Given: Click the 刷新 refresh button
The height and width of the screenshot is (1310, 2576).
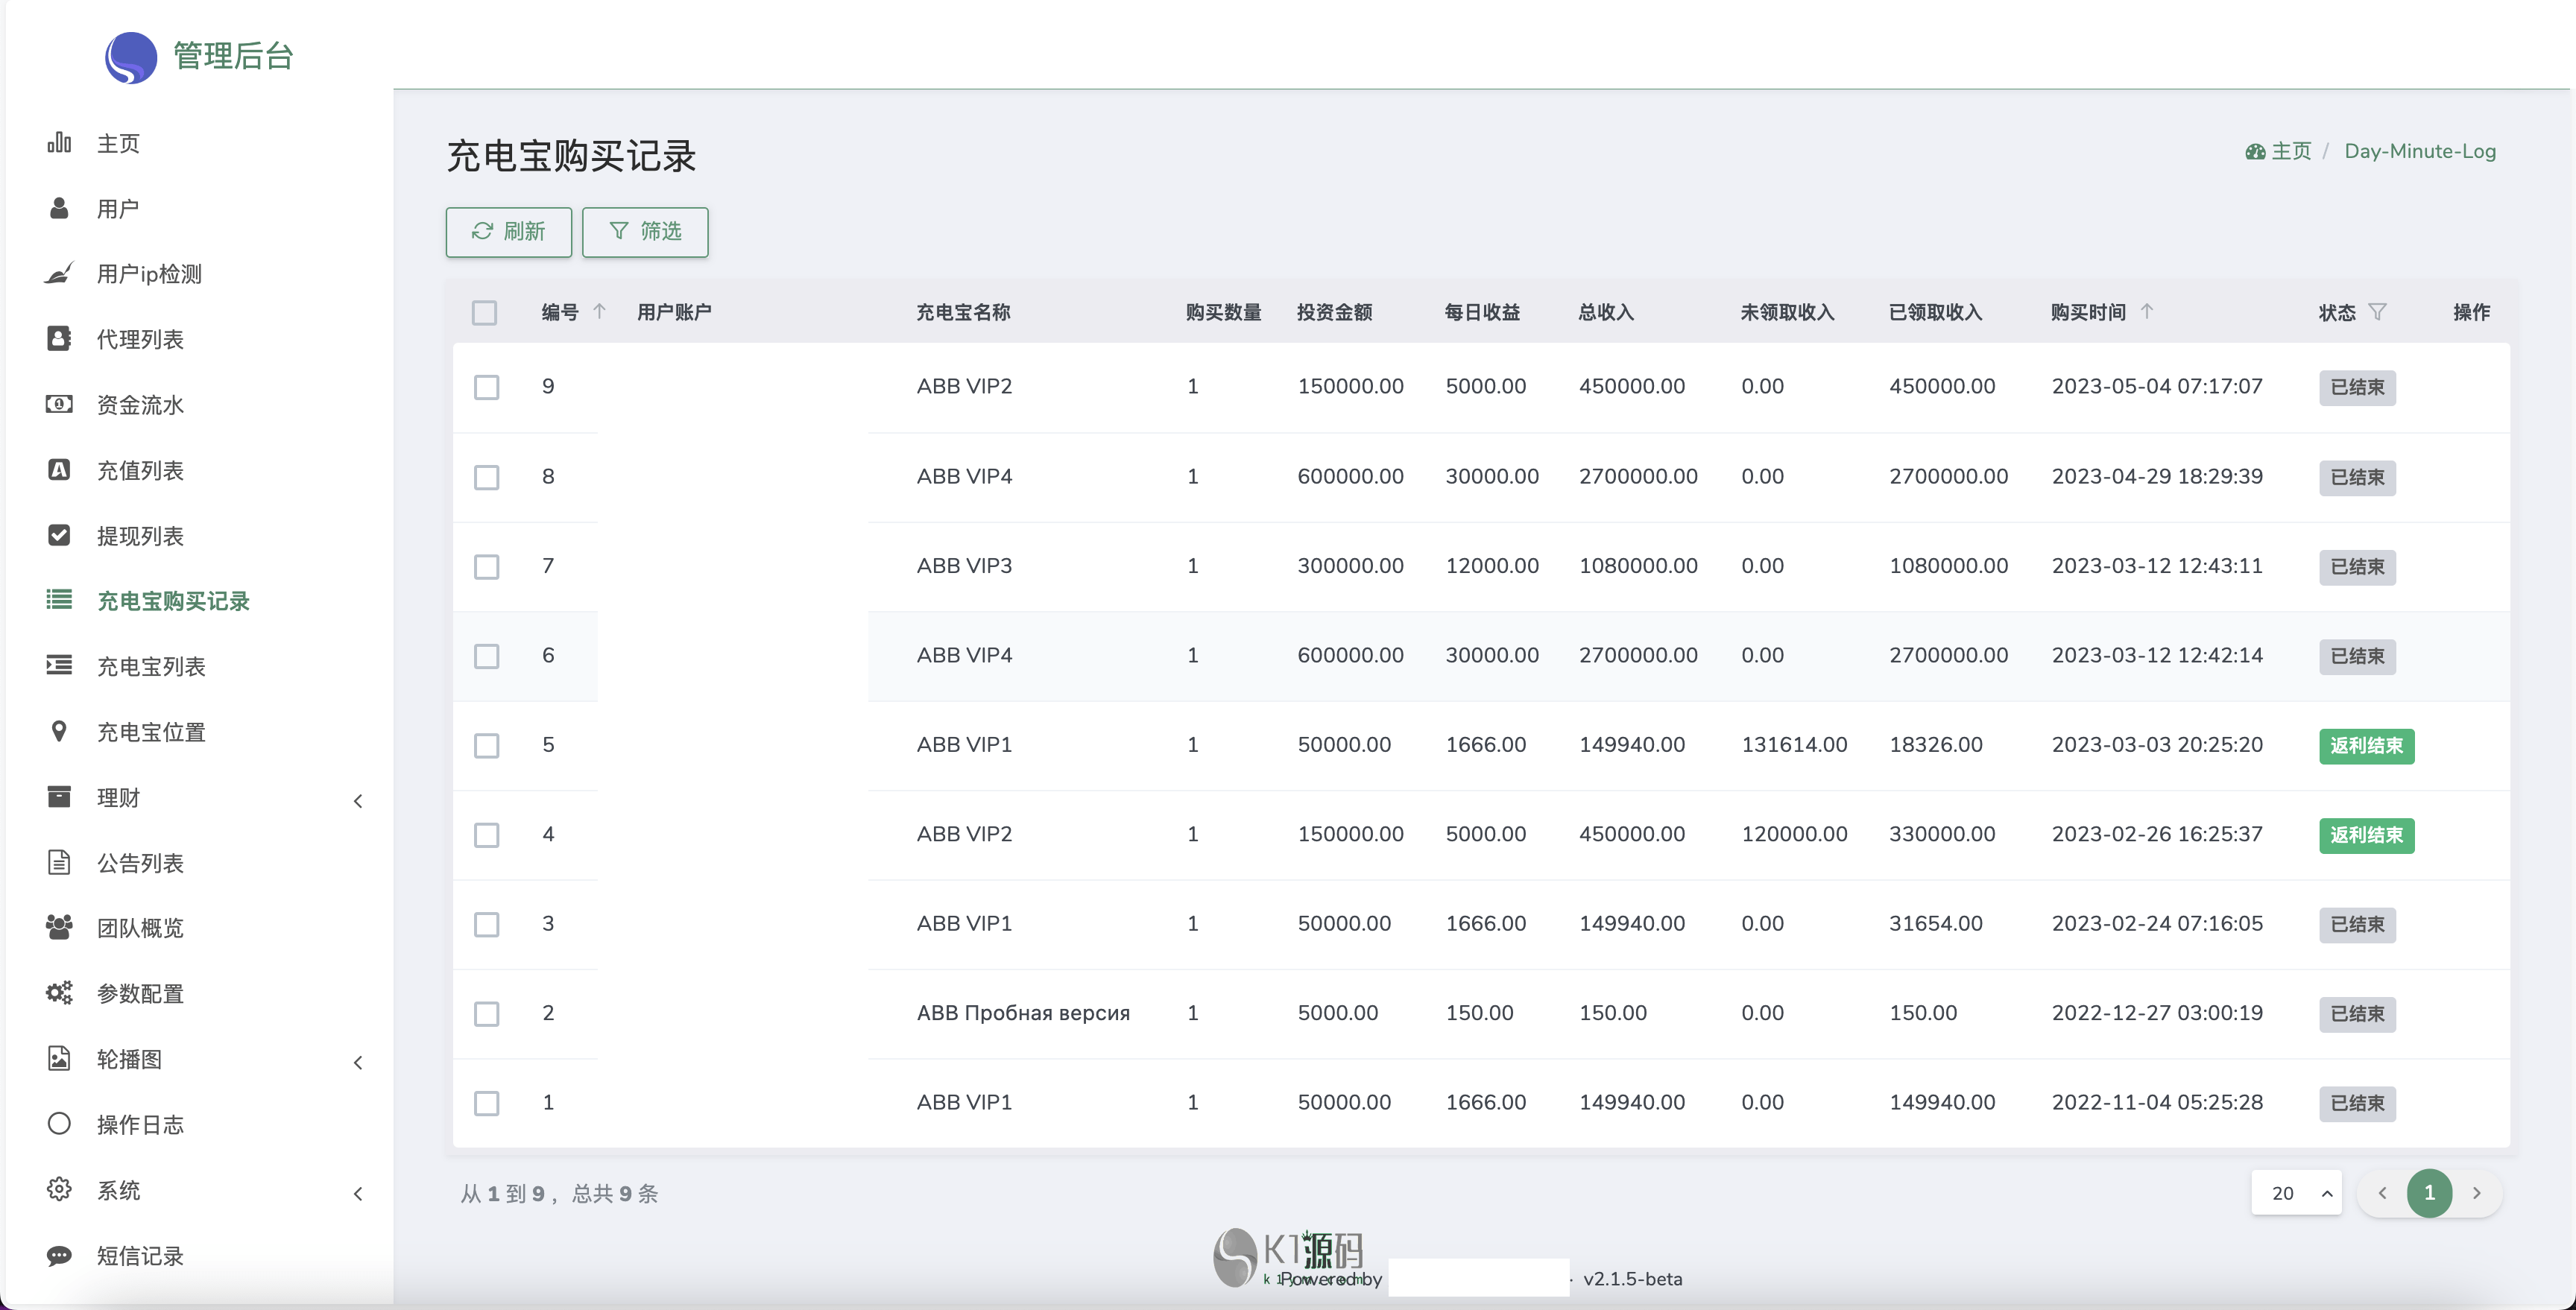Looking at the screenshot, I should [509, 232].
